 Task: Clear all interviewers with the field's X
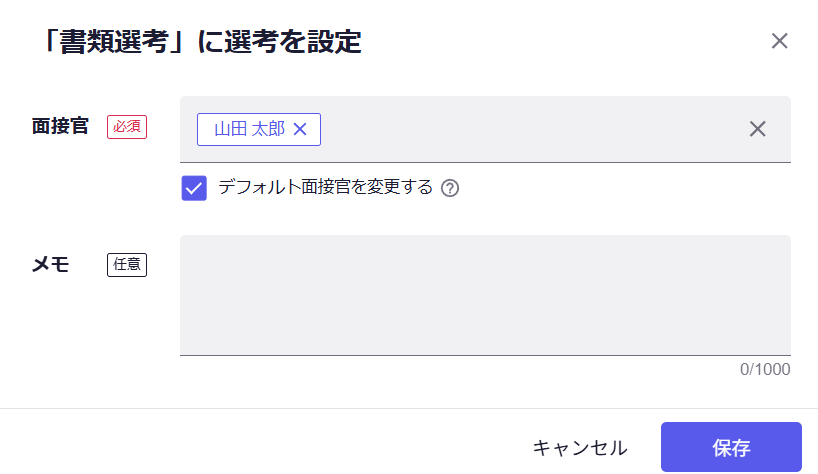click(x=758, y=129)
